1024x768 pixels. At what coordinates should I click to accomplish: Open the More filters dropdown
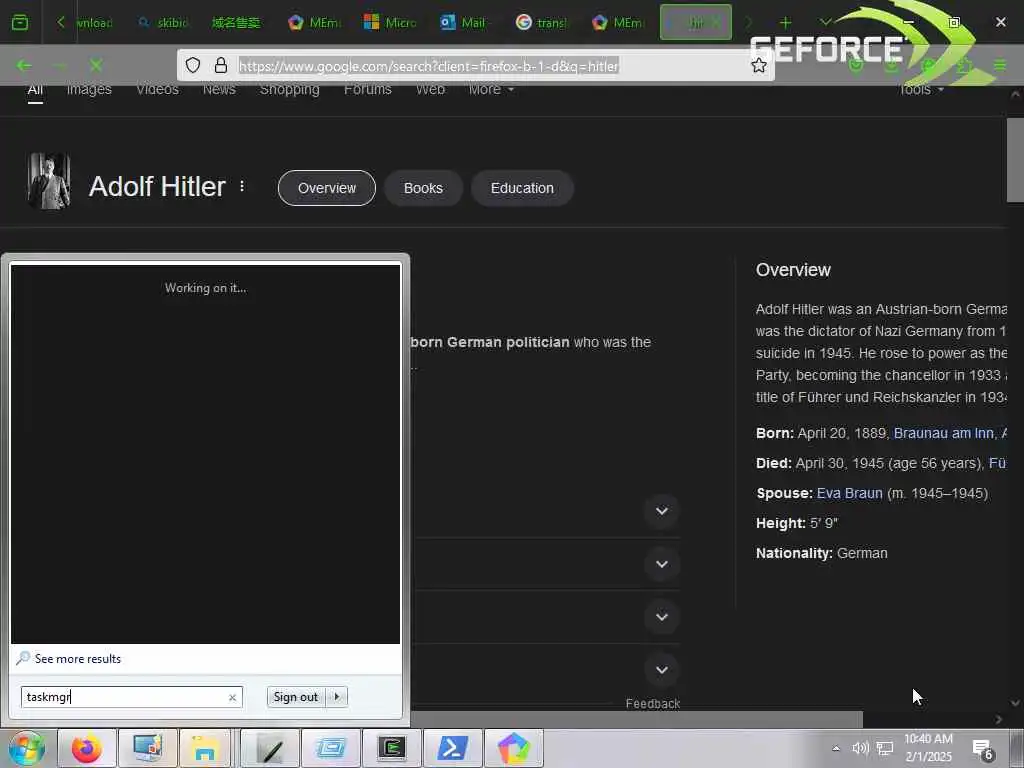click(491, 90)
